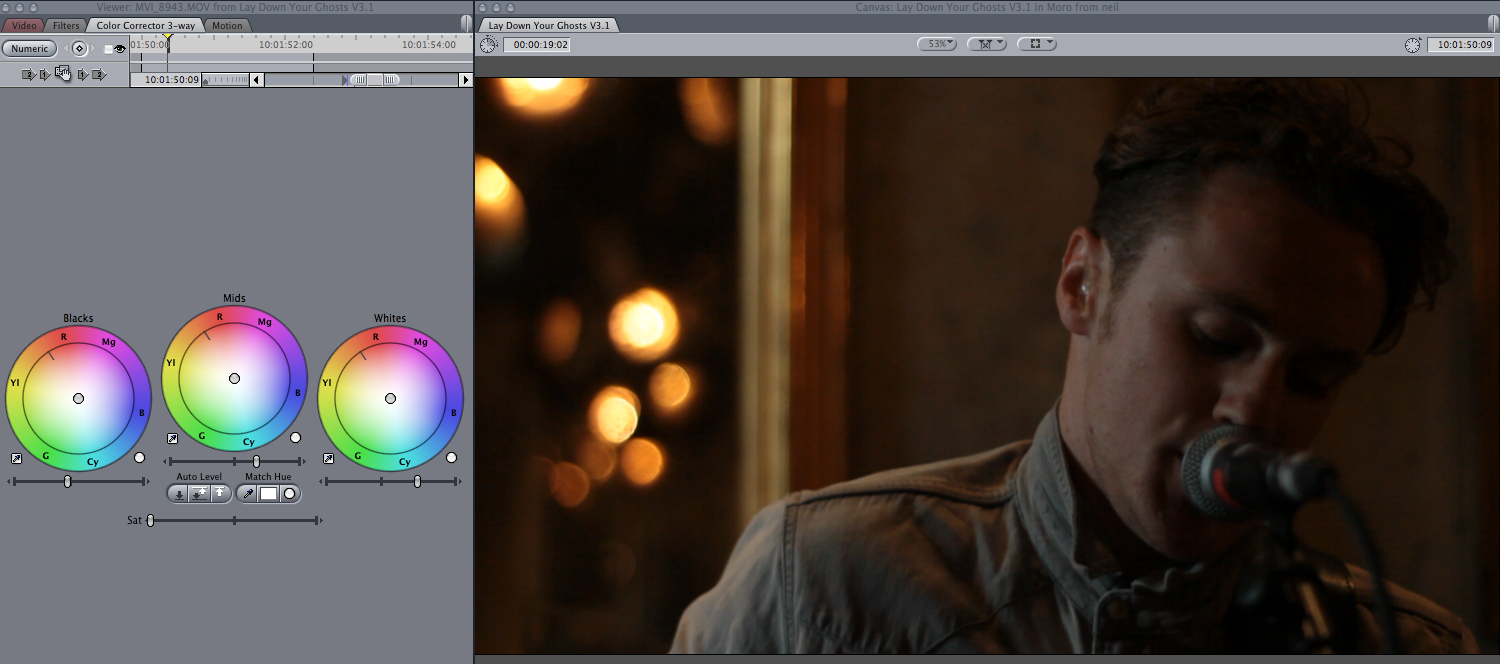This screenshot has width=1500, height=664.
Task: Click the copy-filter-back-two-clips icon
Action: coord(29,74)
